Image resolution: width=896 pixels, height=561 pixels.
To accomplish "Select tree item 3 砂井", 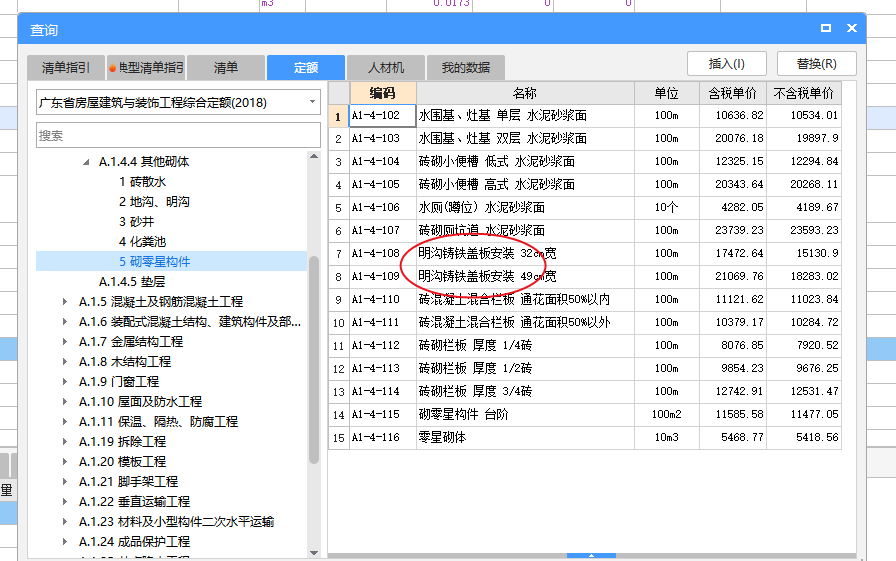I will pyautogui.click(x=137, y=222).
